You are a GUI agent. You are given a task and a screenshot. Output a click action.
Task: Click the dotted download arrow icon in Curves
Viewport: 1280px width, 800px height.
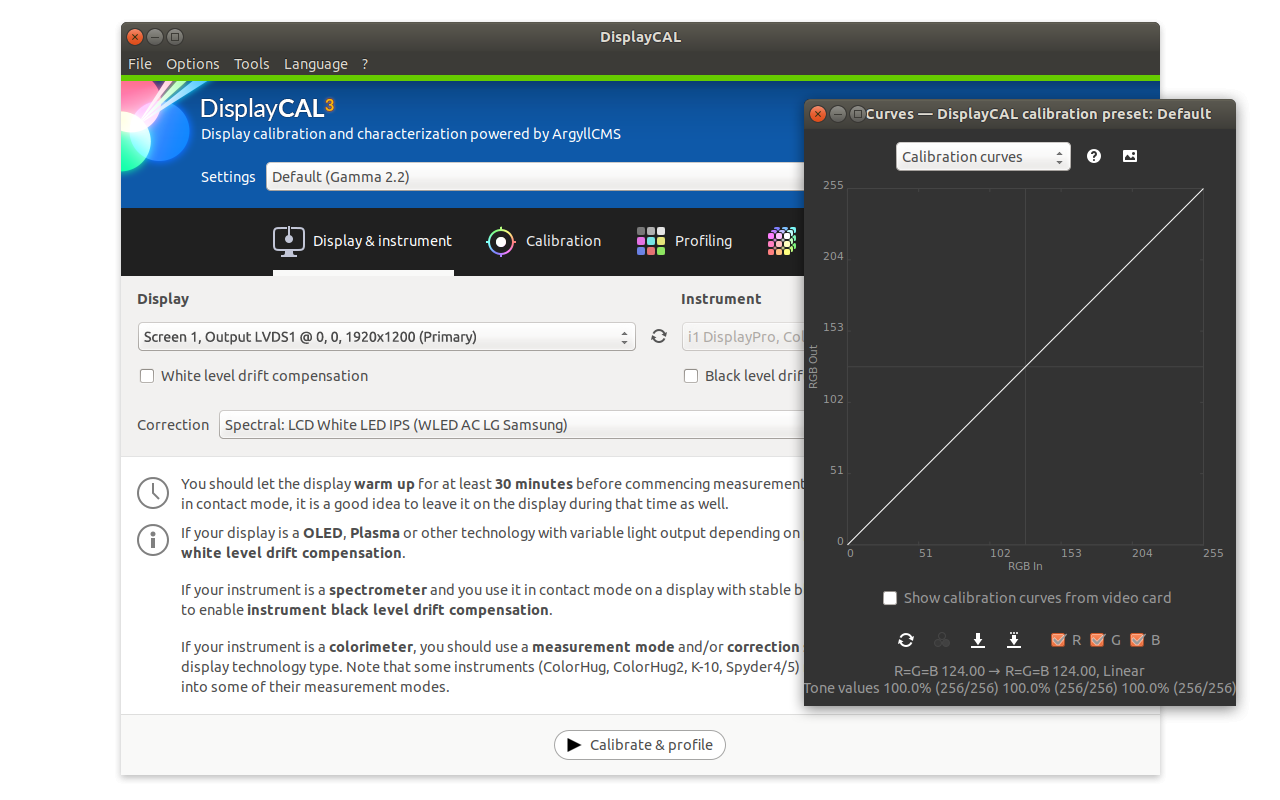[x=1014, y=640]
